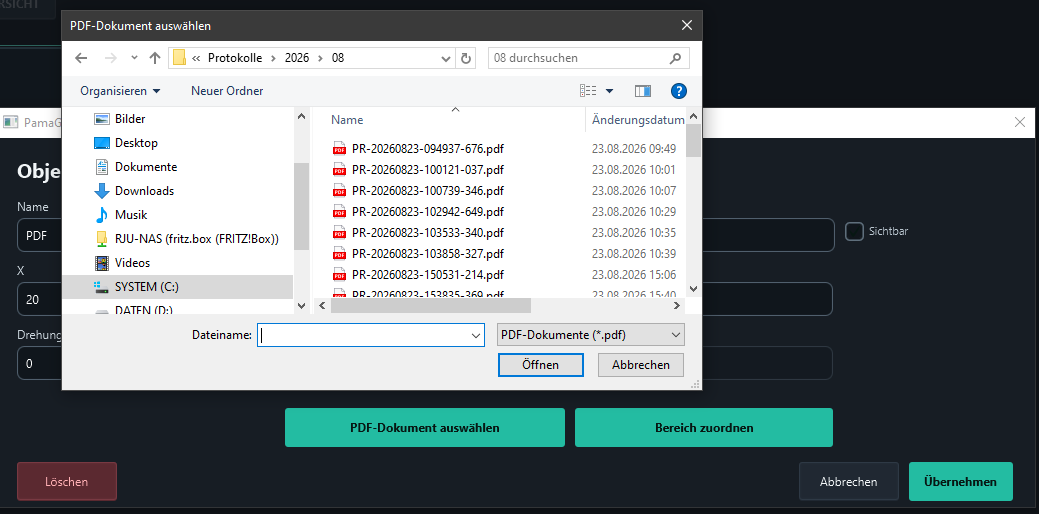
Task: Click PDF icon of PR-20260823-100121-037.pdf
Action: click(339, 170)
